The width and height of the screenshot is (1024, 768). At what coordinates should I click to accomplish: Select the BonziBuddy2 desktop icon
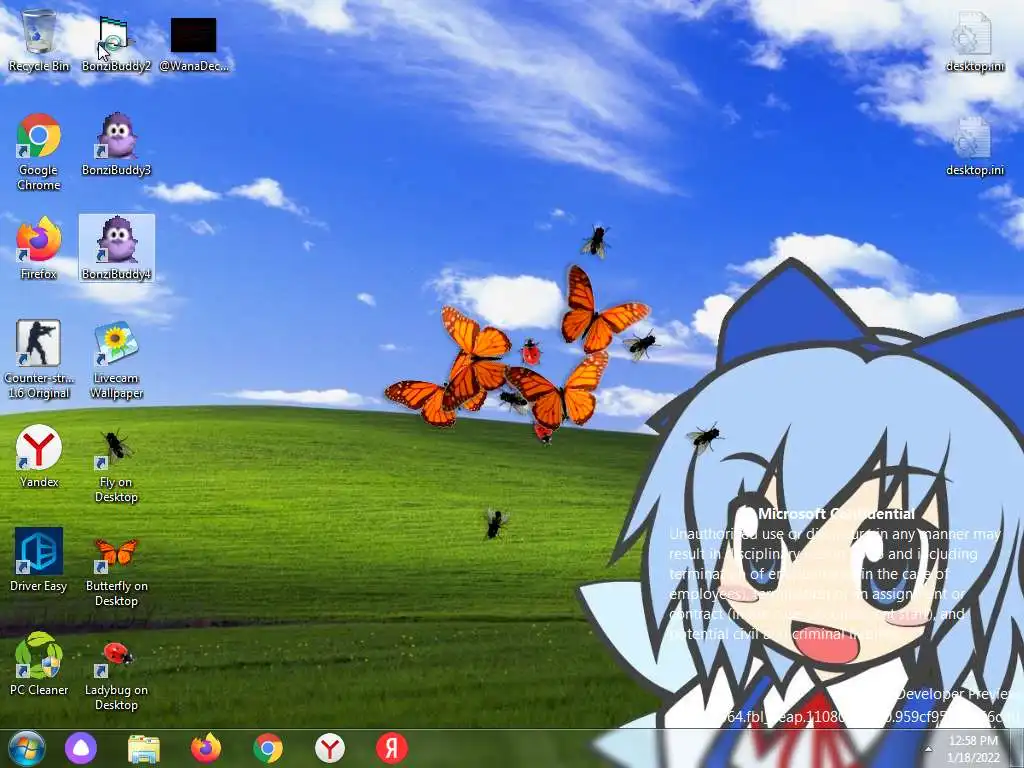click(116, 40)
